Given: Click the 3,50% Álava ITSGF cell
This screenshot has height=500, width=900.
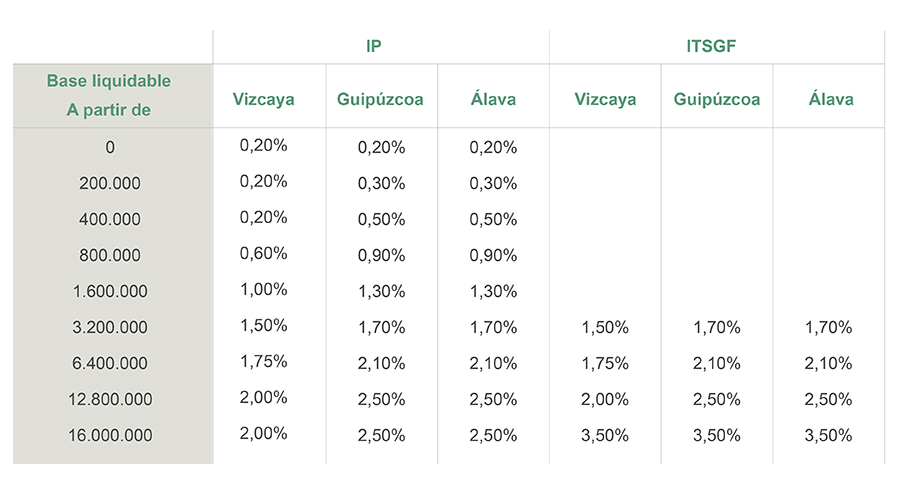Looking at the screenshot, I should [831, 435].
